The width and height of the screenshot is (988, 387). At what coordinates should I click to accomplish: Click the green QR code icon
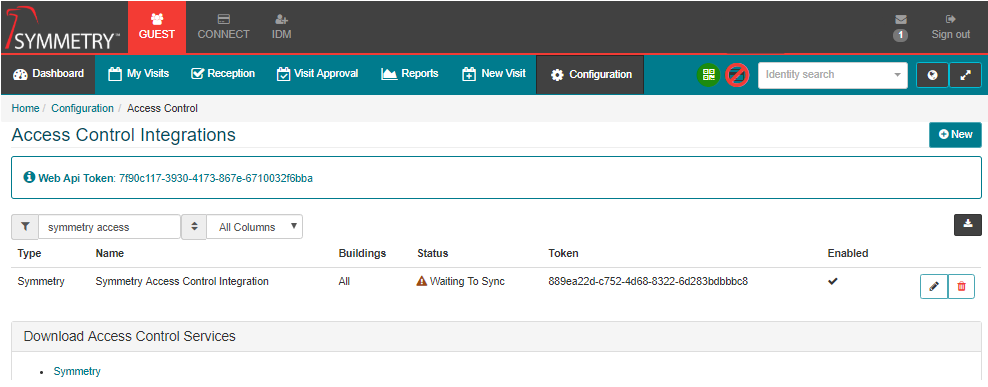709,75
